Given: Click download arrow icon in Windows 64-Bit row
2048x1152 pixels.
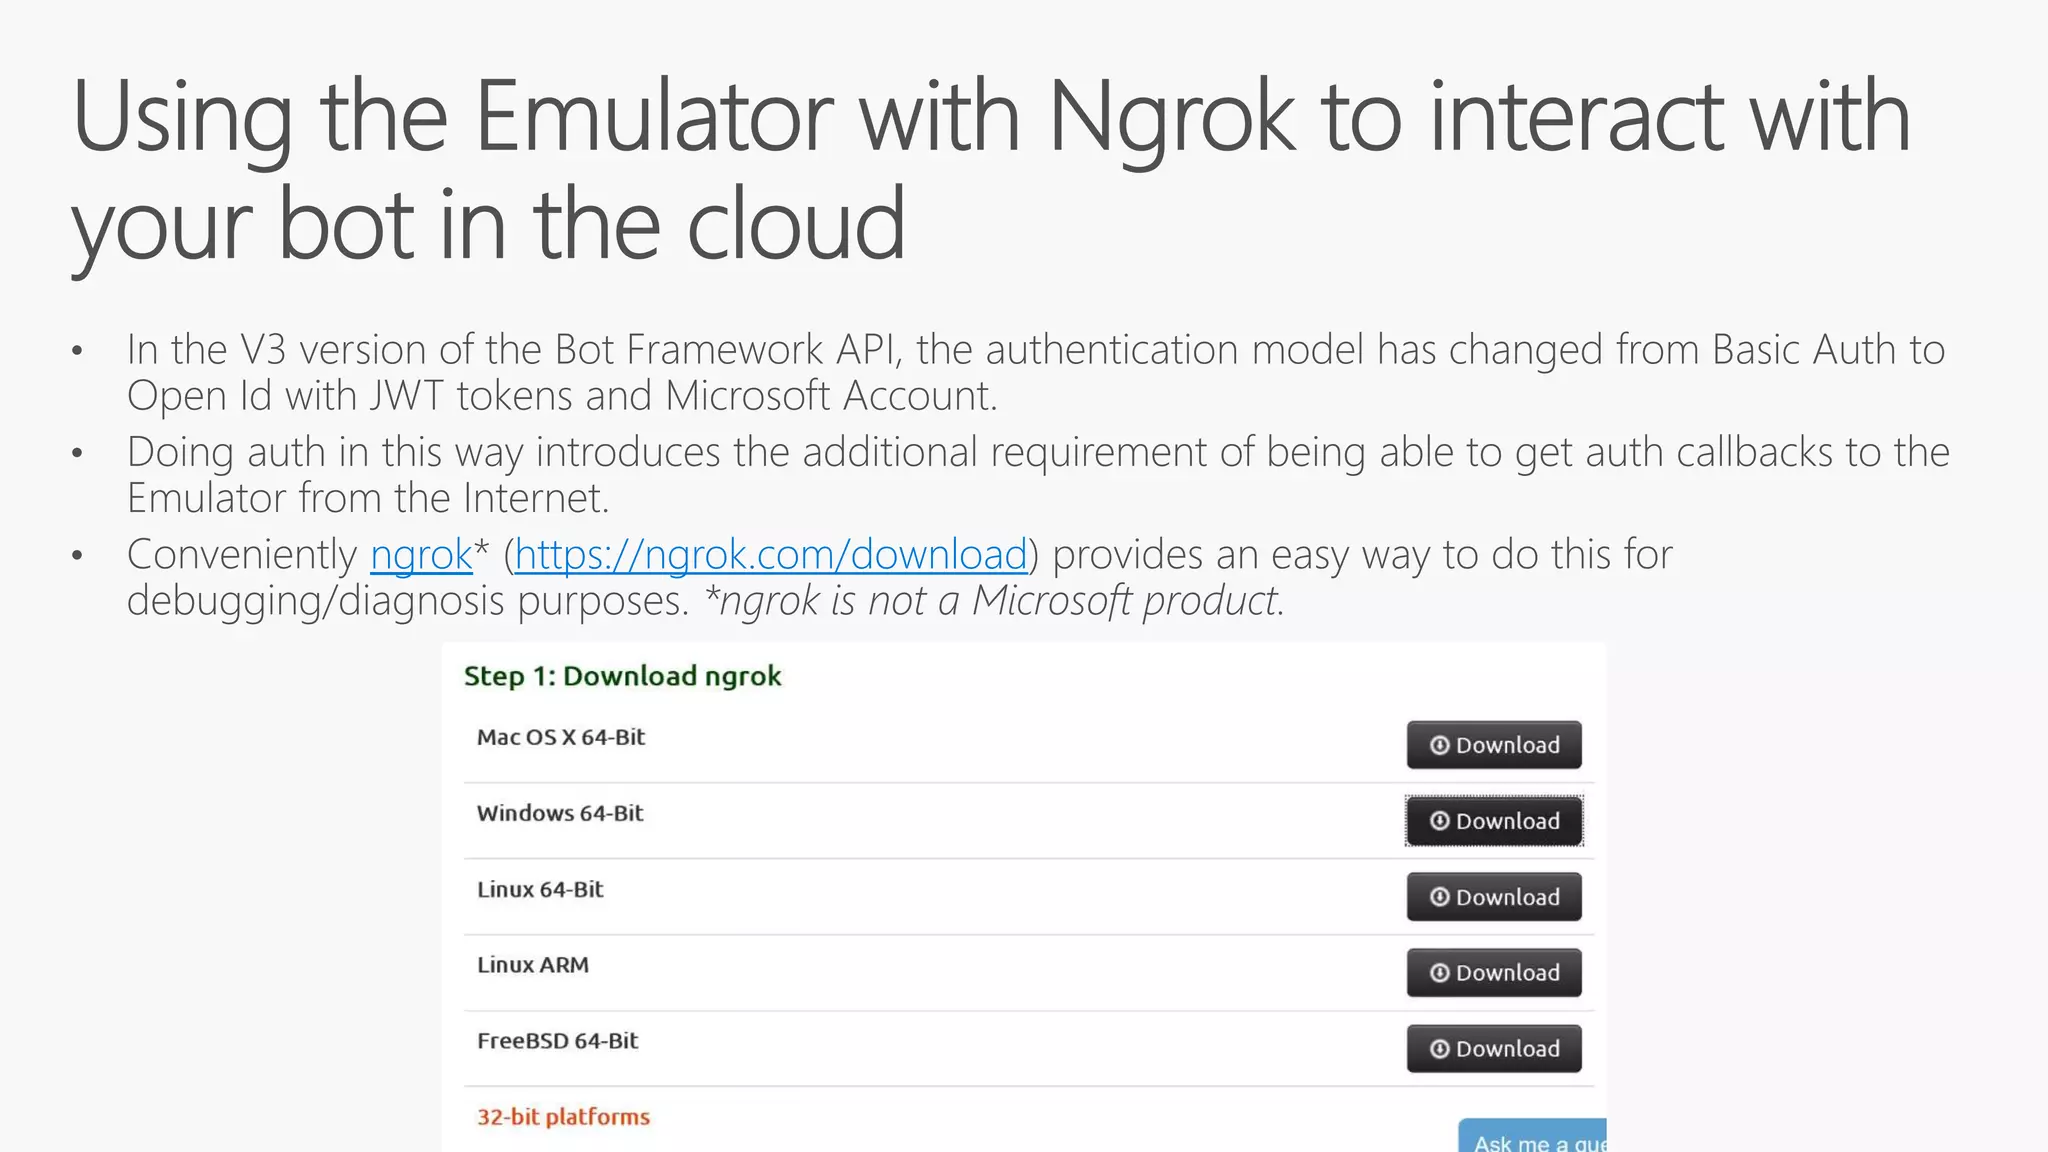Looking at the screenshot, I should [1439, 821].
